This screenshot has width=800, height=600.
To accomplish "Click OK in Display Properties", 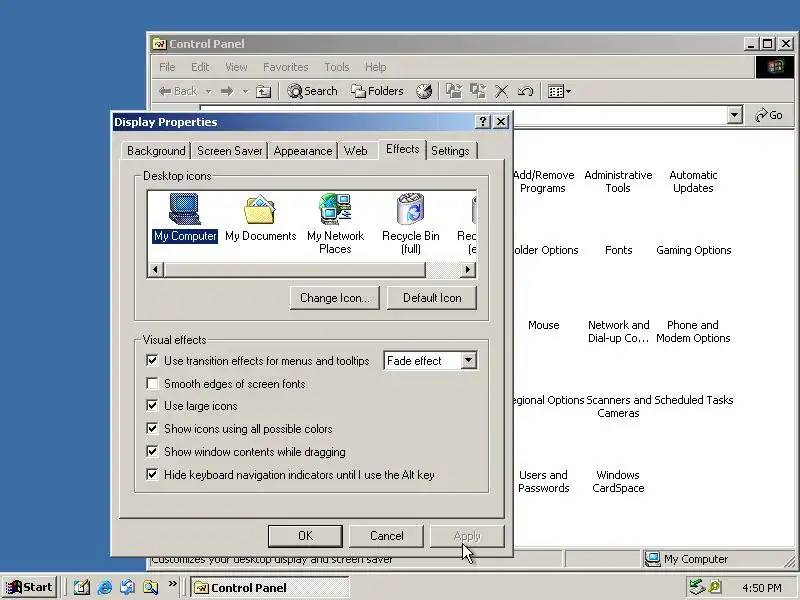I will [x=305, y=536].
